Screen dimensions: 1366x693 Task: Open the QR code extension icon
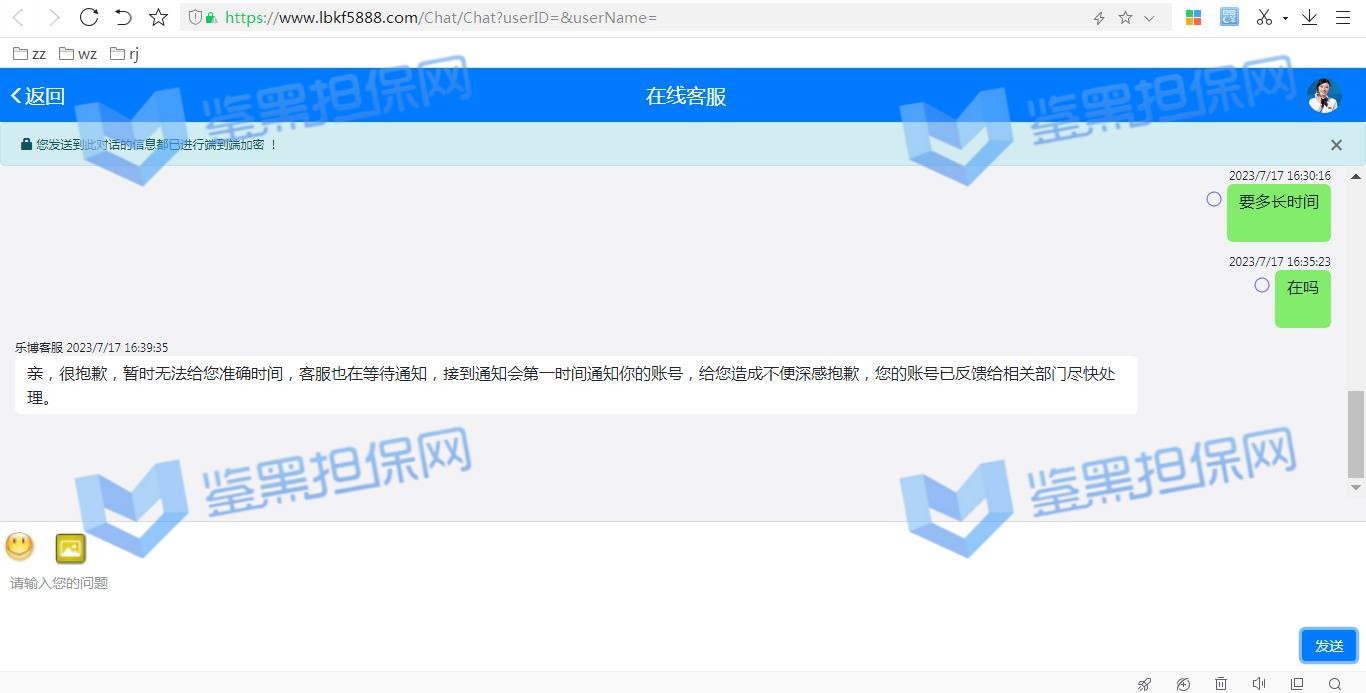point(1229,17)
